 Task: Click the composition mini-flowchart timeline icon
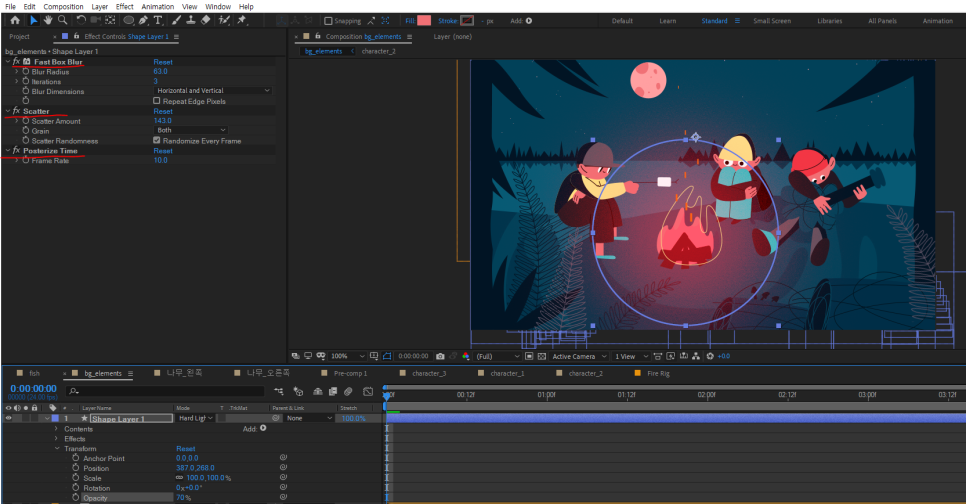(x=278, y=391)
